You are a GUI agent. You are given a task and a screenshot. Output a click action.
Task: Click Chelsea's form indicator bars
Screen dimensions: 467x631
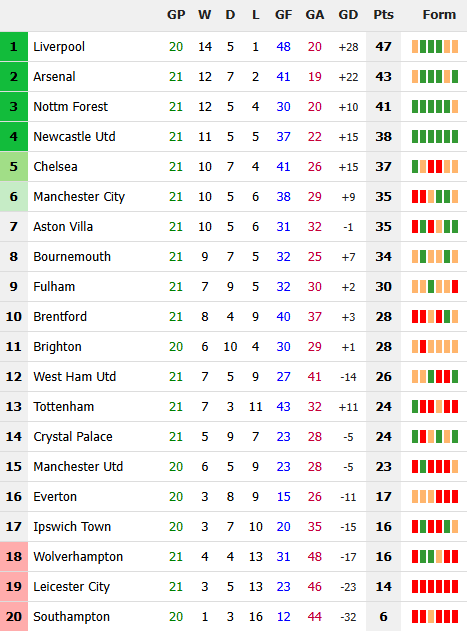pos(435,167)
